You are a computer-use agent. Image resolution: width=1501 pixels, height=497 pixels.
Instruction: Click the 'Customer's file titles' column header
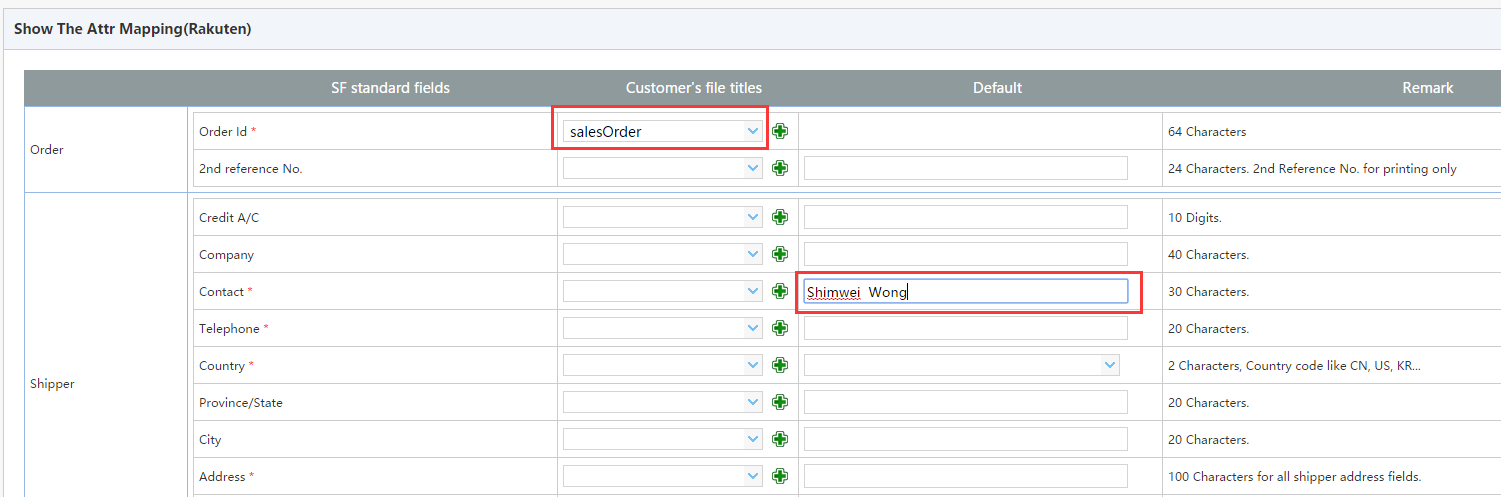(694, 88)
